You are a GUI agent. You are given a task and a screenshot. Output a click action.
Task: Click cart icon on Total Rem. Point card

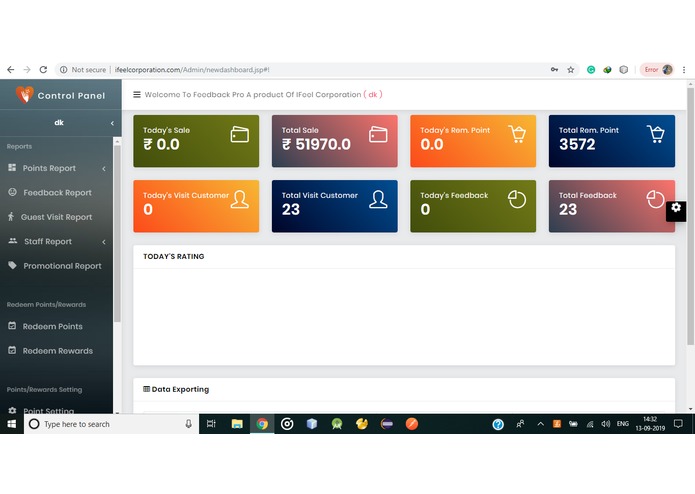point(656,134)
